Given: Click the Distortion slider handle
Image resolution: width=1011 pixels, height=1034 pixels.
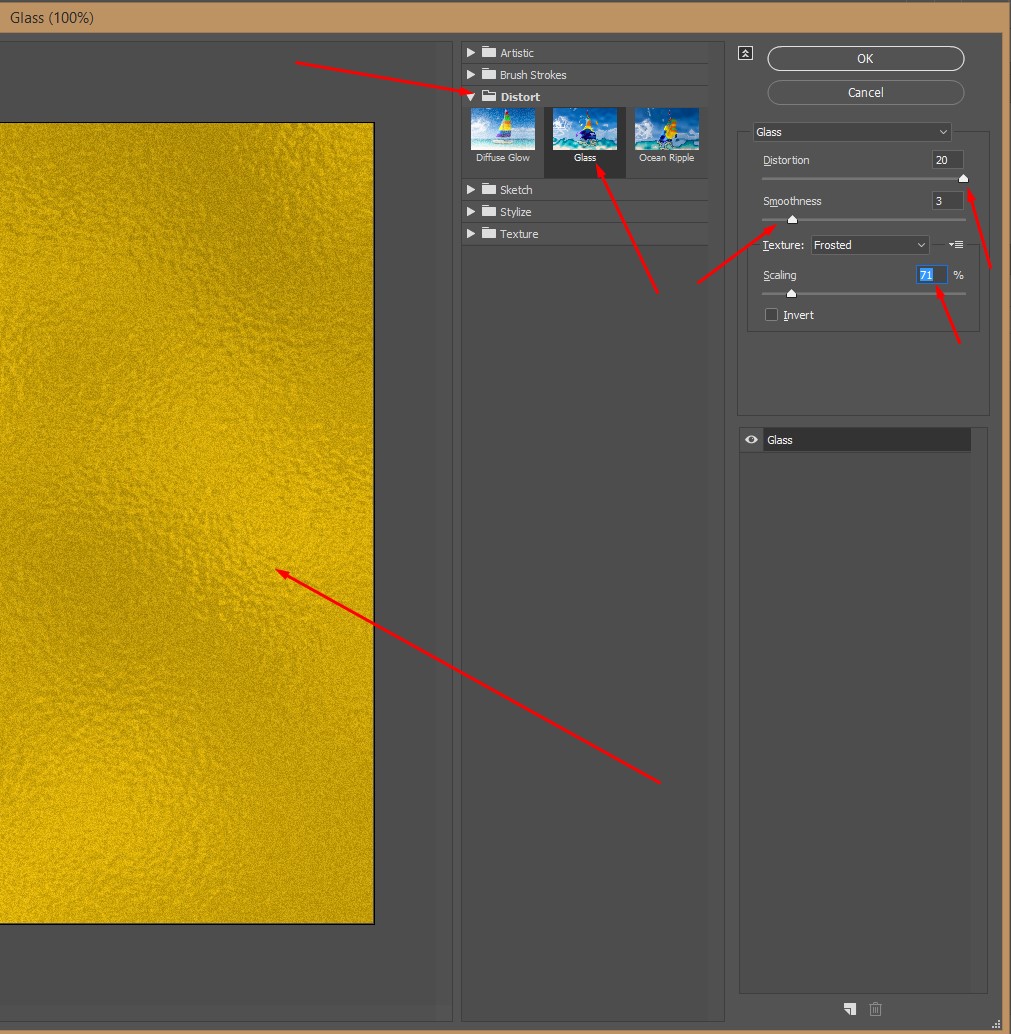Looking at the screenshot, I should point(963,179).
